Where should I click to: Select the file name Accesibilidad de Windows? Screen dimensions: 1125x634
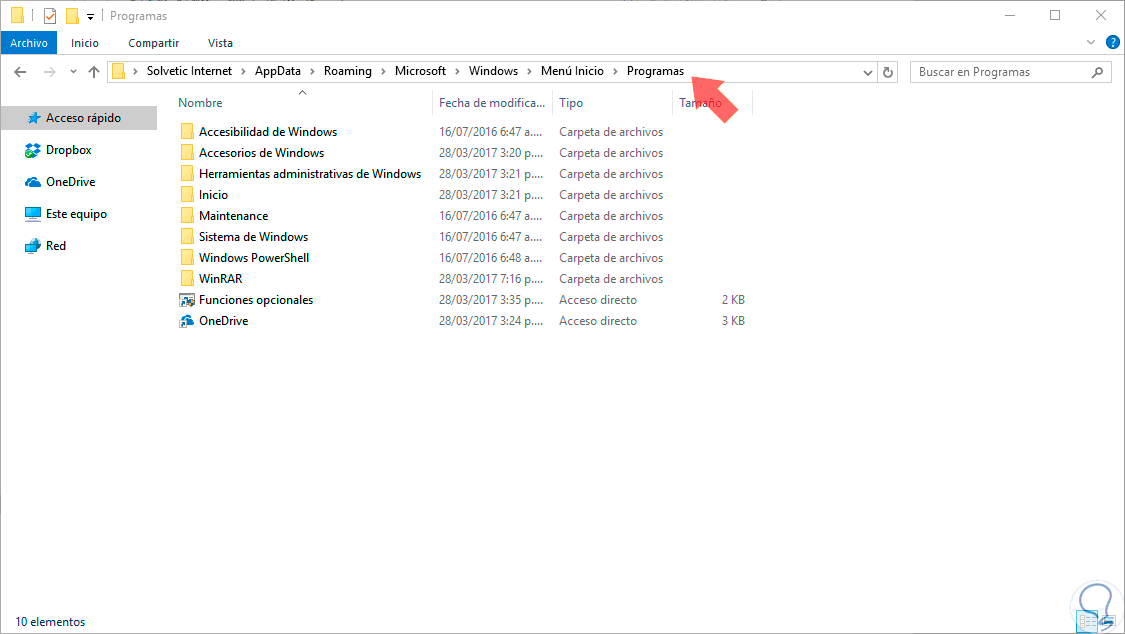pyautogui.click(x=268, y=131)
